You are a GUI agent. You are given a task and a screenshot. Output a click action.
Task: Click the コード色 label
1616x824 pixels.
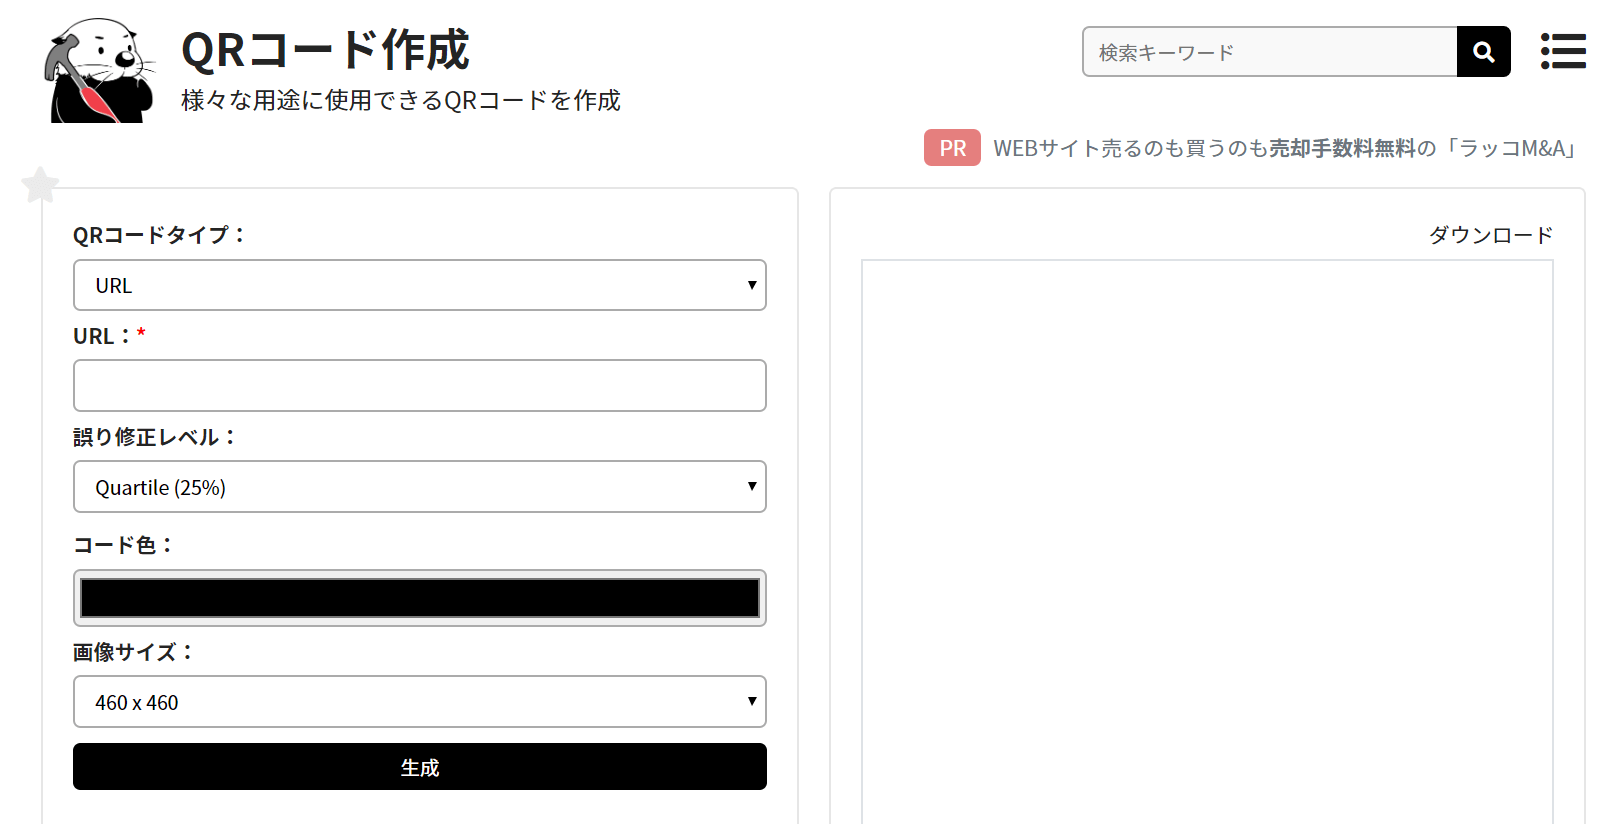coord(122,545)
